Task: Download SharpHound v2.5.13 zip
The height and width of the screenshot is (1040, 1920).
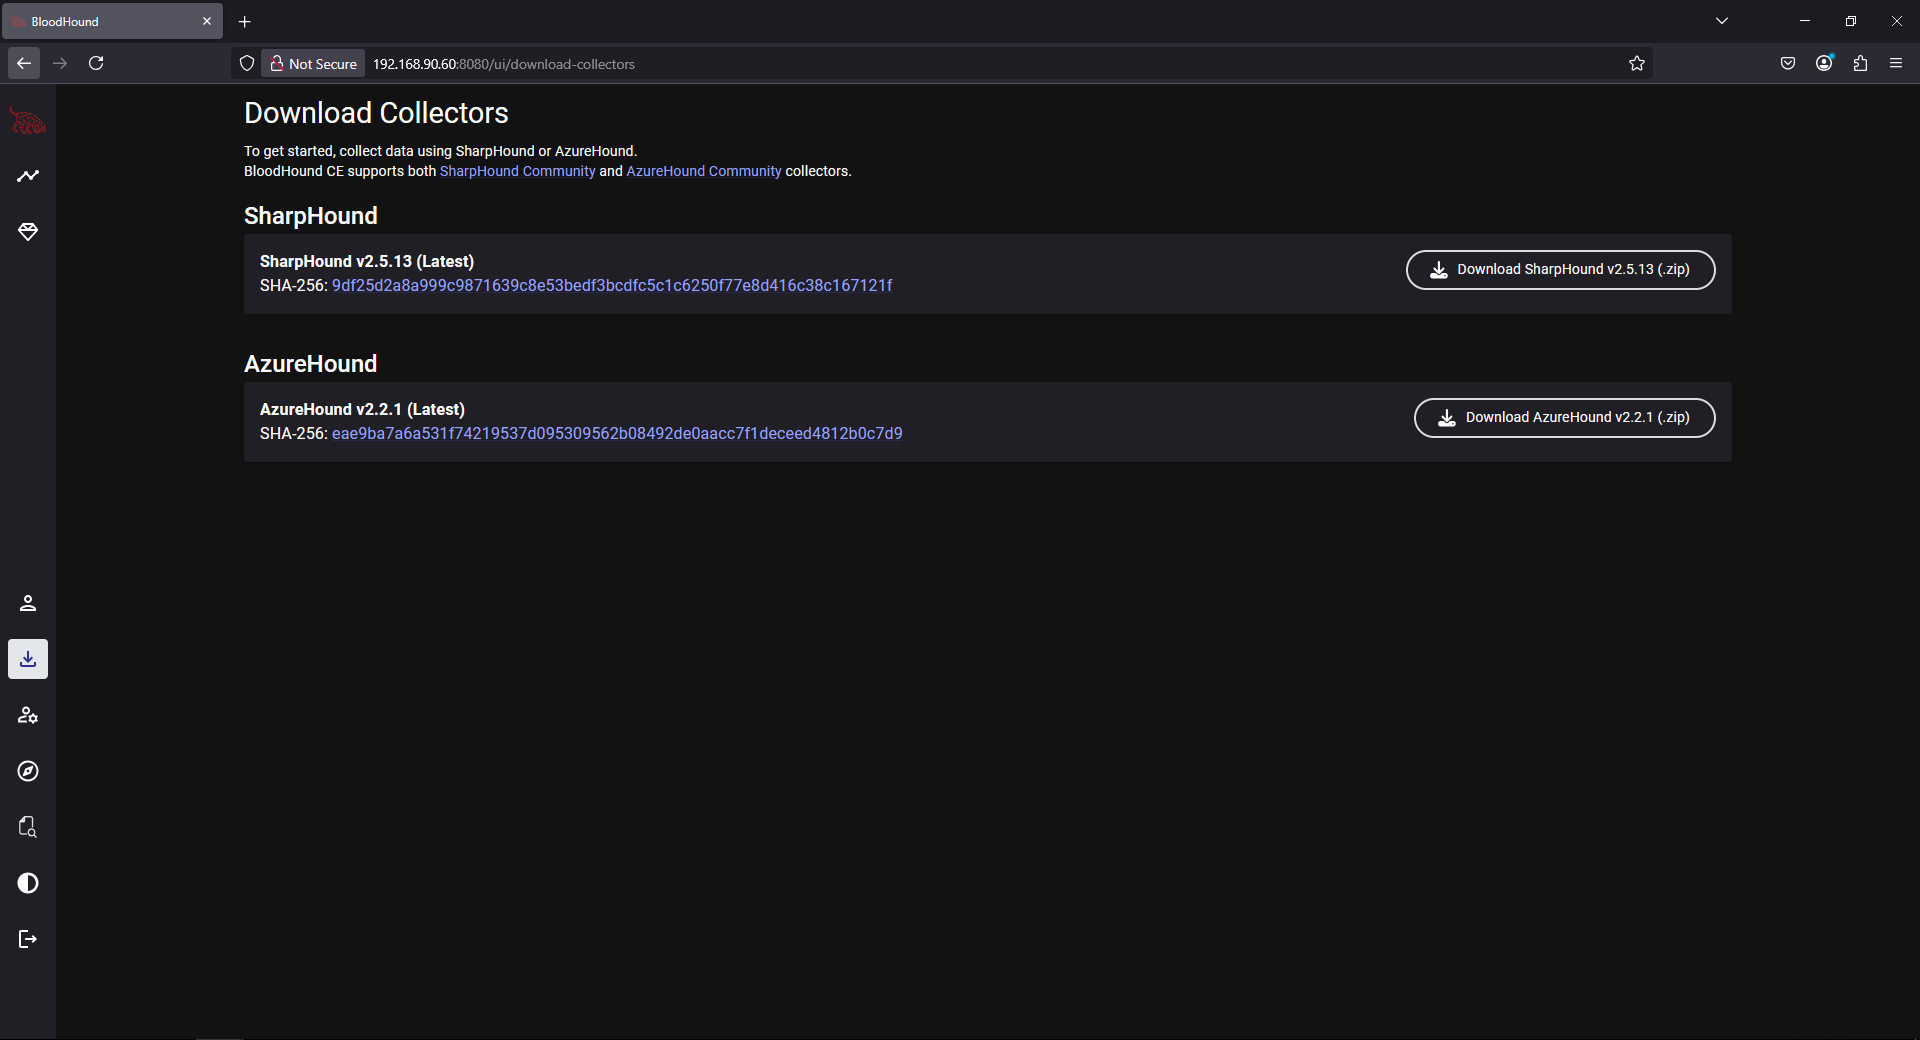Action: click(1560, 270)
